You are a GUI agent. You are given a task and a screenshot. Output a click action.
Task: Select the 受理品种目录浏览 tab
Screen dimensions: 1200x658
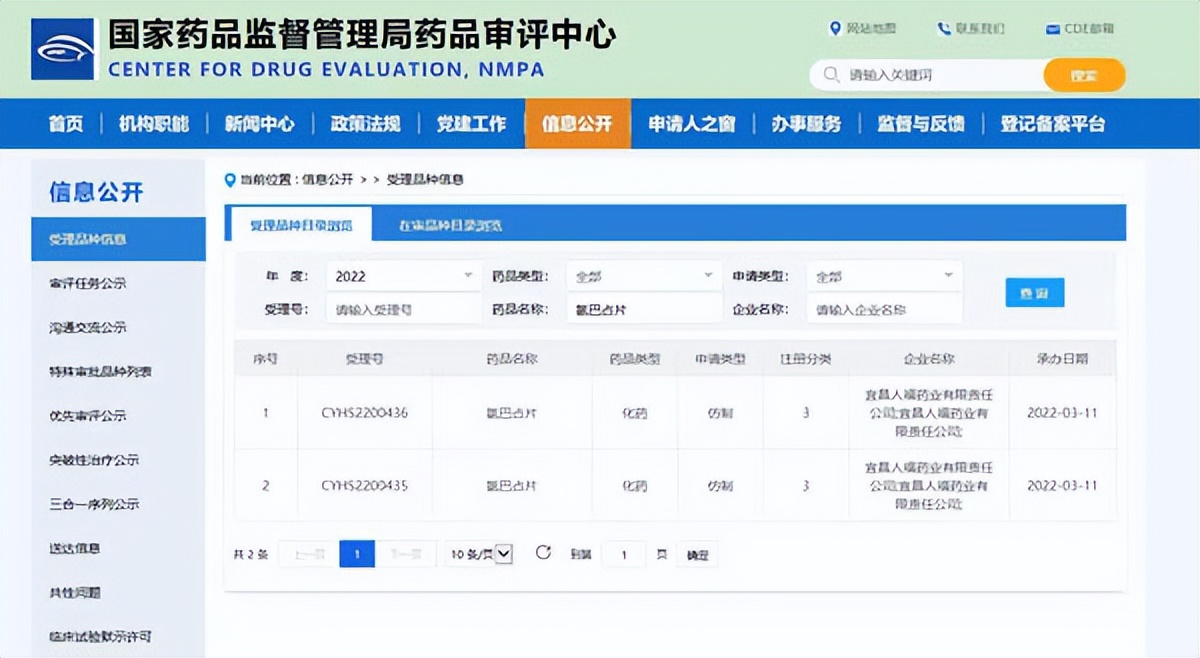click(304, 223)
